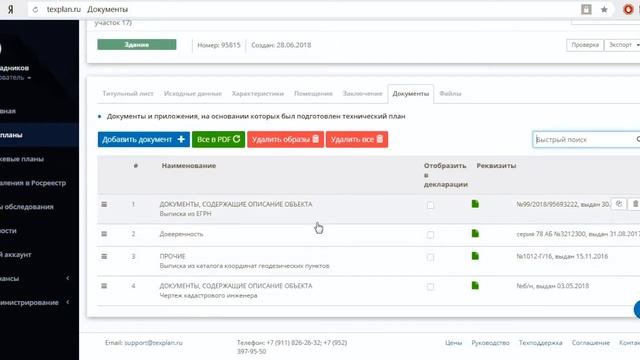
Task: Click the drag handle icon for ПРОЧИЕ row
Action: pos(104,256)
